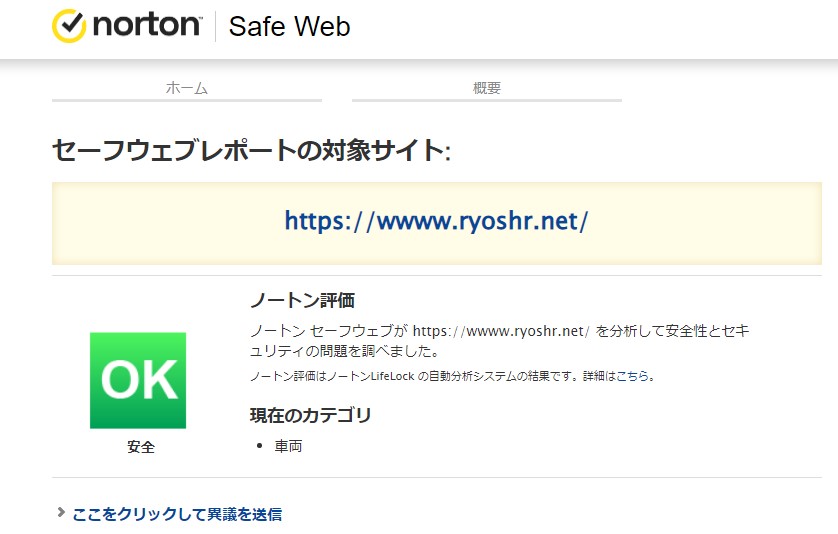Viewport: 838px width, 534px height.
Task: Click the chevron arrow beside the dispute link
Action: 61,513
